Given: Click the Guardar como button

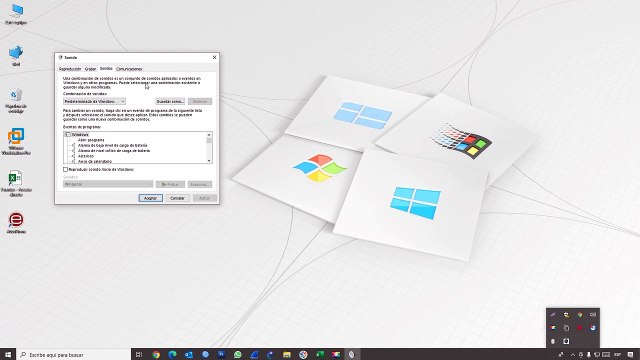Looking at the screenshot, I should [x=170, y=101].
